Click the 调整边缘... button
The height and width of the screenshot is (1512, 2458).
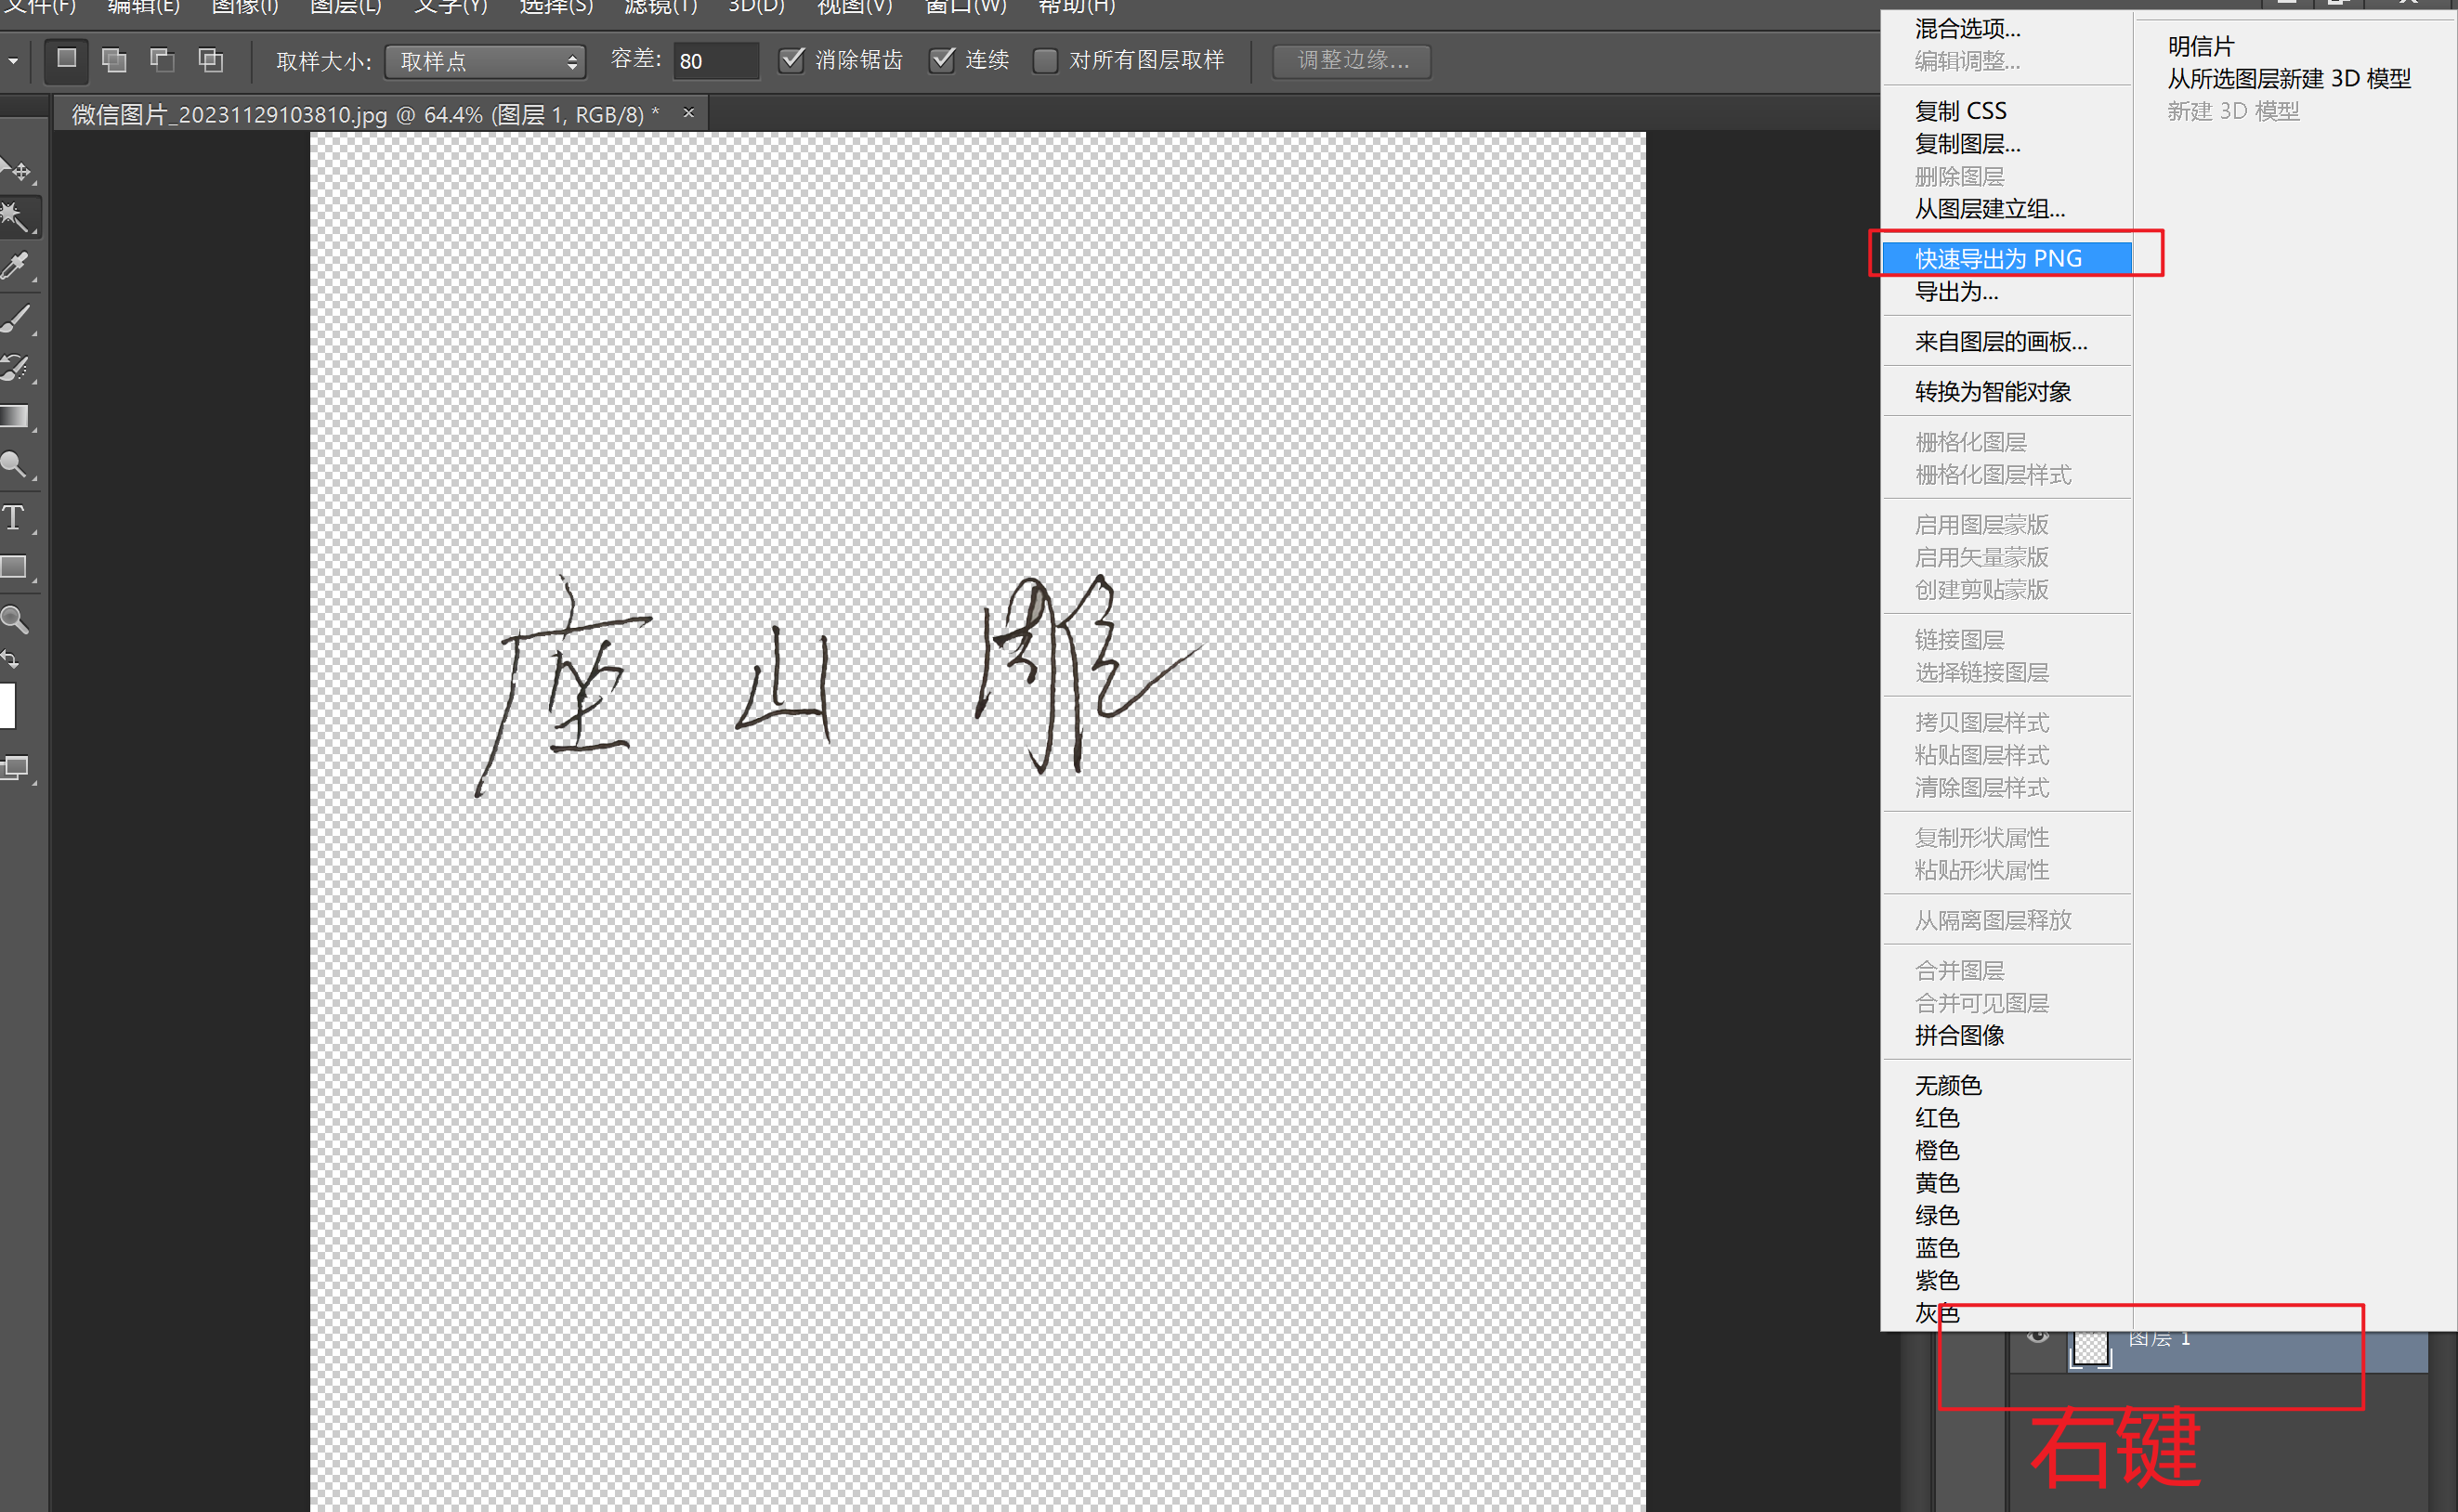click(x=1351, y=61)
